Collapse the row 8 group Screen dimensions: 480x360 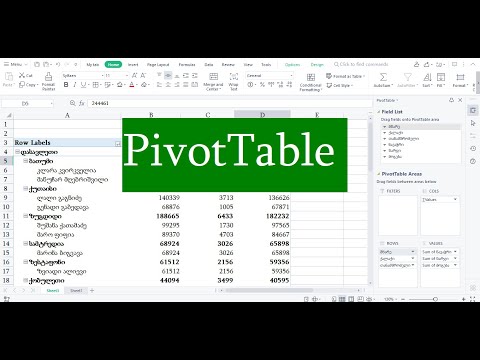pyautogui.click(x=25, y=188)
